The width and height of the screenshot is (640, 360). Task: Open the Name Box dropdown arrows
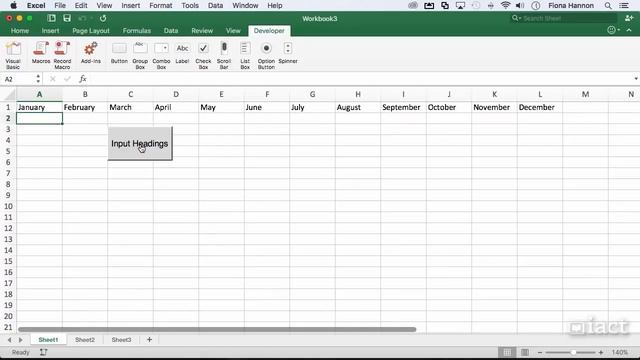[38, 79]
